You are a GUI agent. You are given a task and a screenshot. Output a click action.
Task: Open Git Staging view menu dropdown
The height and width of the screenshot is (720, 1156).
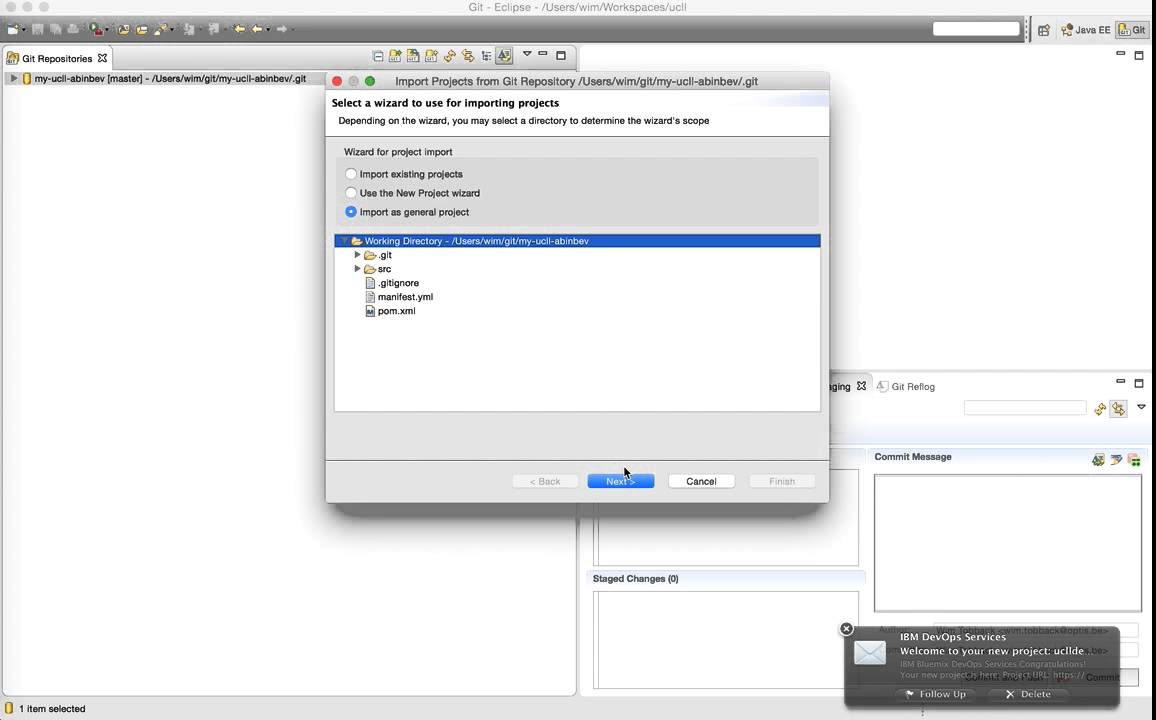click(x=1141, y=407)
